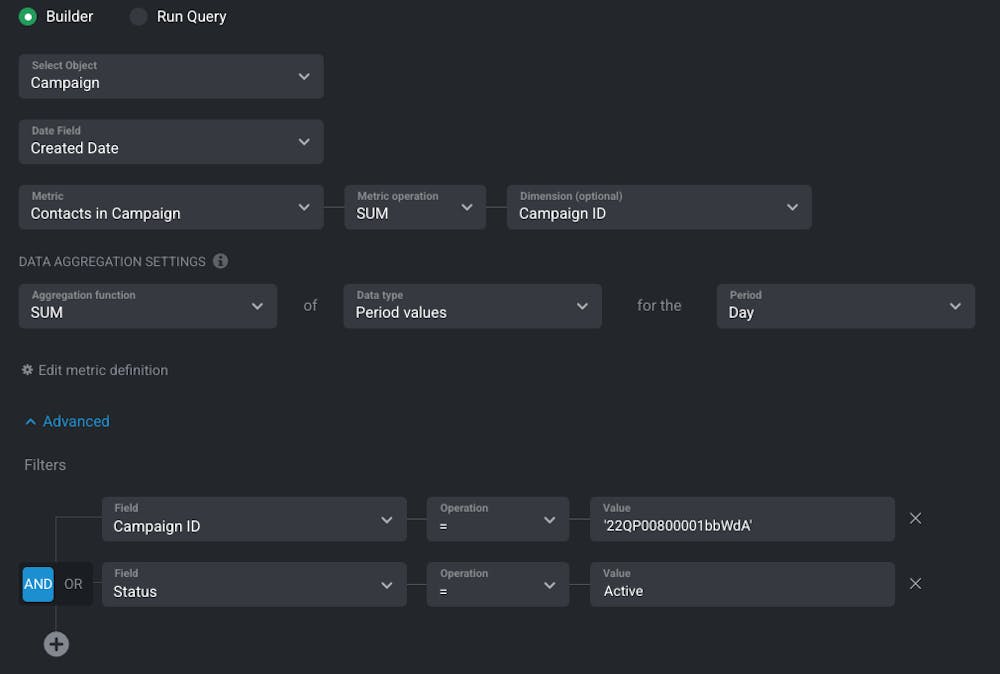Remove the Status filter with its X icon

point(915,583)
